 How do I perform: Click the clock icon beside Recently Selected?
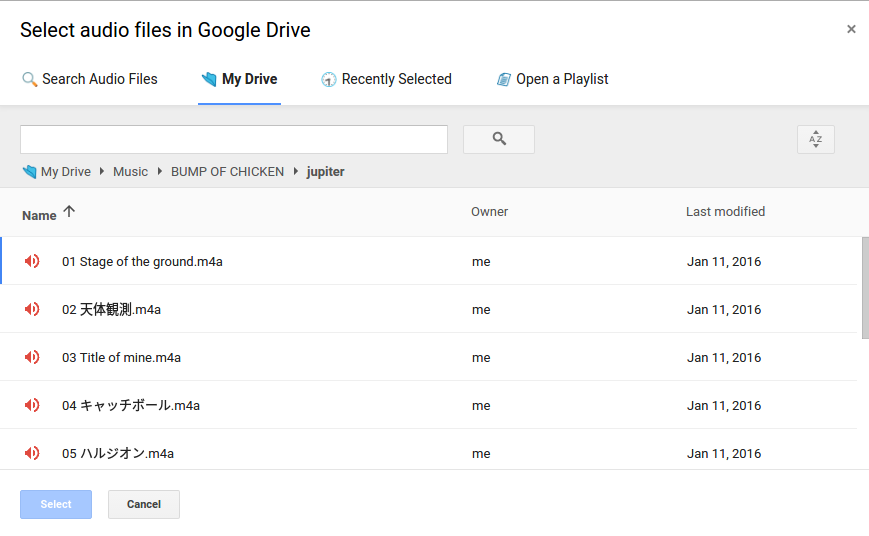(329, 80)
